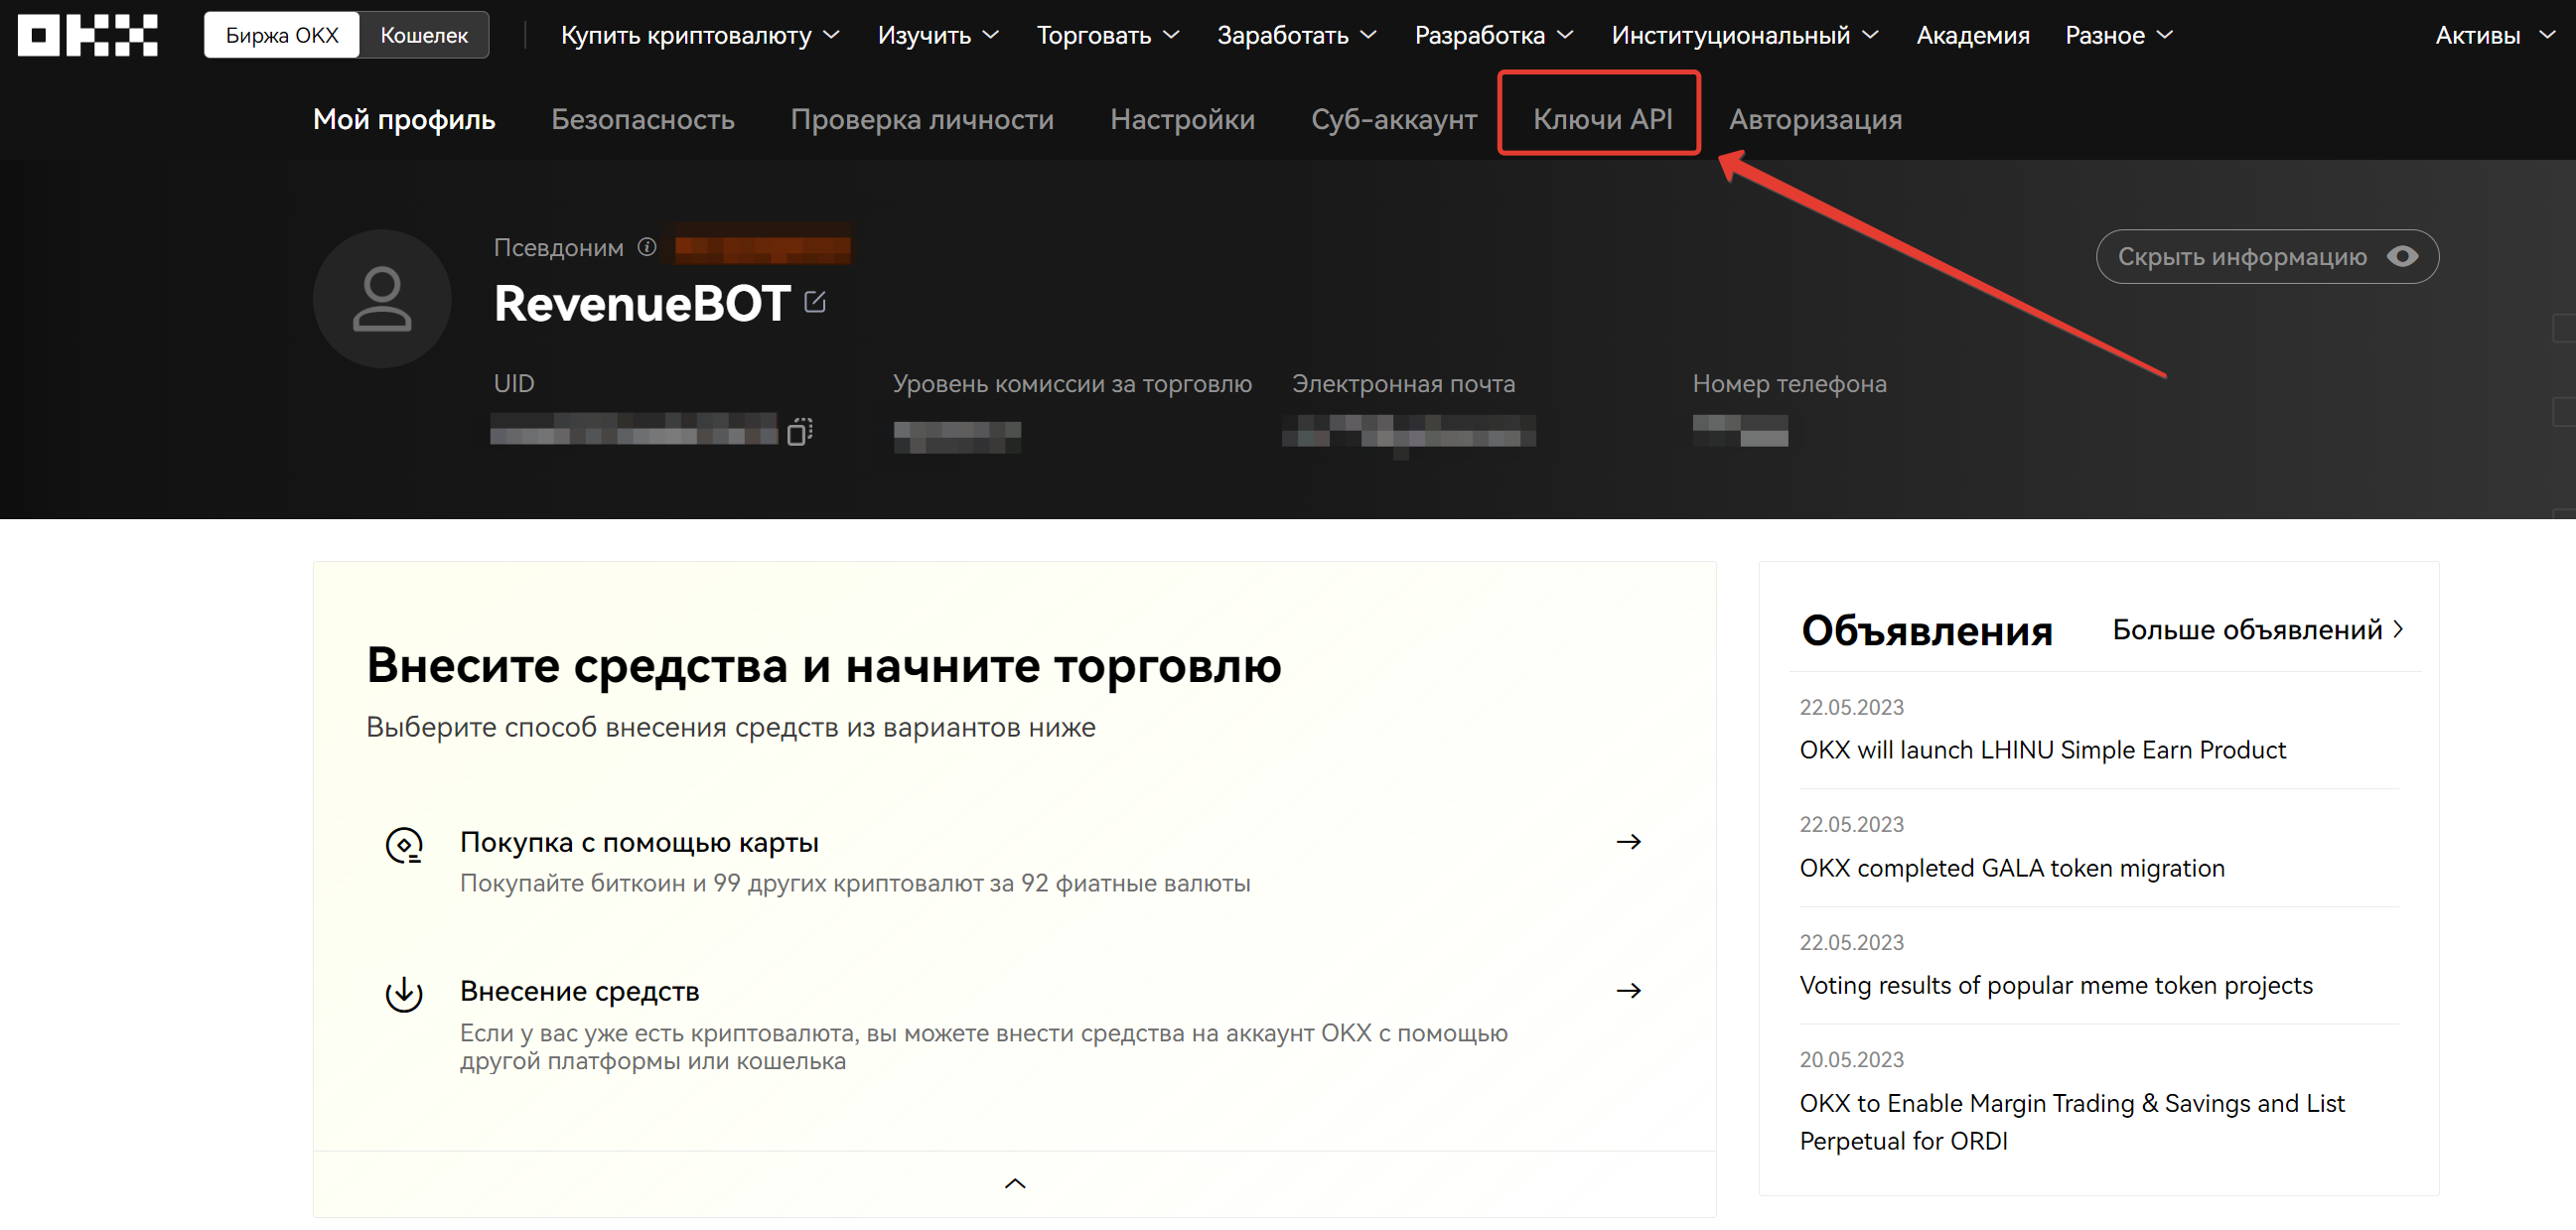Viewport: 2576px width, 1230px height.
Task: Toggle Скрыть информацию eye button
Action: point(2267,257)
